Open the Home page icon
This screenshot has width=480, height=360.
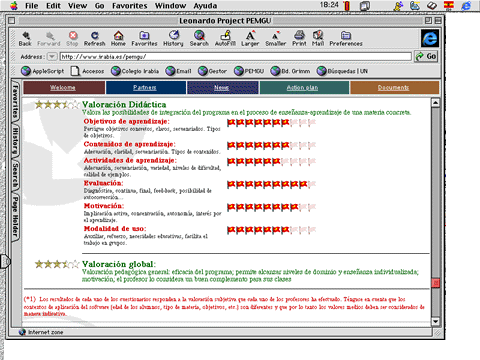118,39
